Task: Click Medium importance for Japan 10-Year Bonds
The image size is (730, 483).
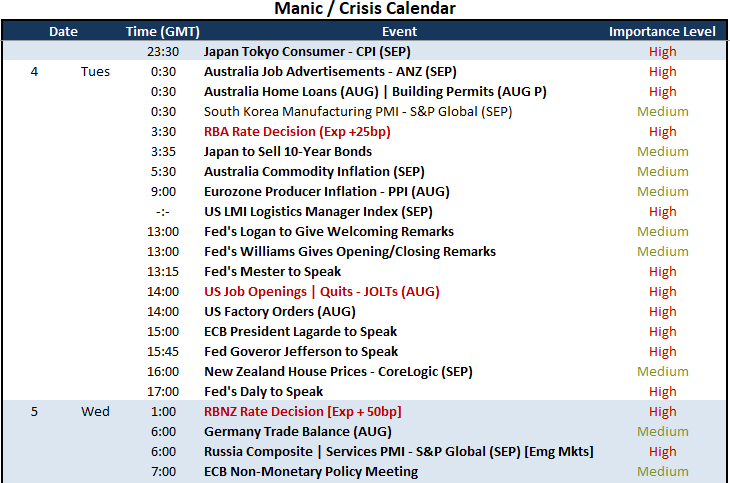Action: pos(662,151)
